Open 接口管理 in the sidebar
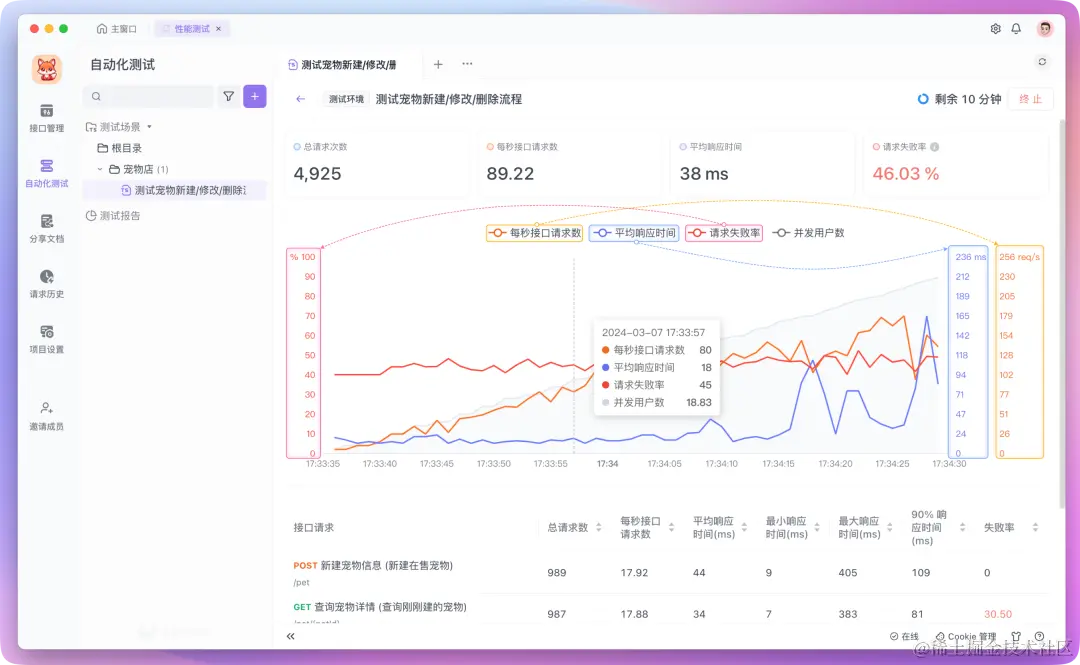Image resolution: width=1080 pixels, height=665 pixels. pyautogui.click(x=46, y=118)
